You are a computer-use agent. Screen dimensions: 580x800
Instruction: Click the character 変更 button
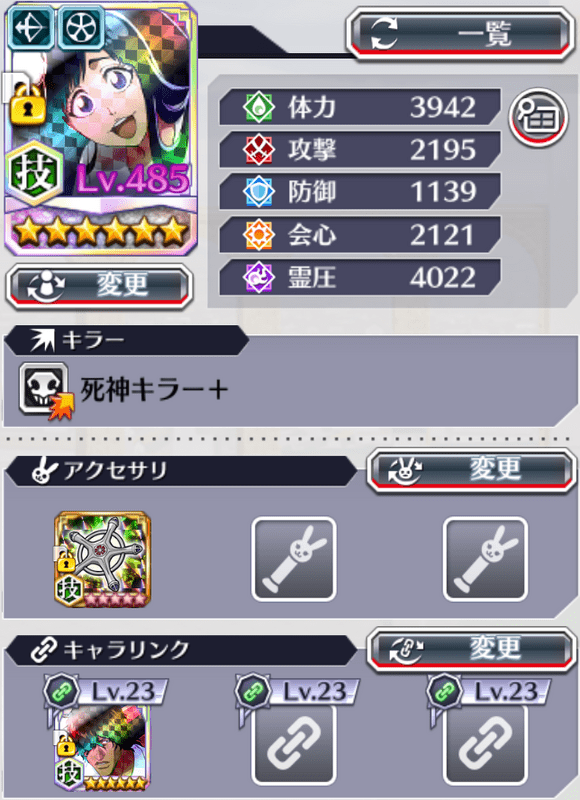coord(99,287)
